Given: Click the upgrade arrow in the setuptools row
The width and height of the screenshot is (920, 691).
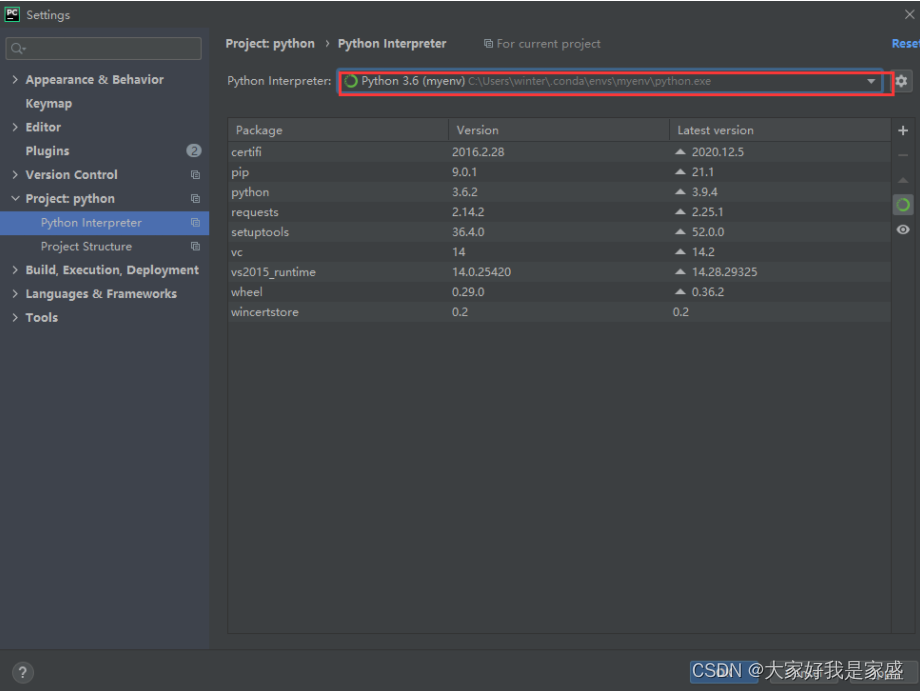Looking at the screenshot, I should pos(680,232).
